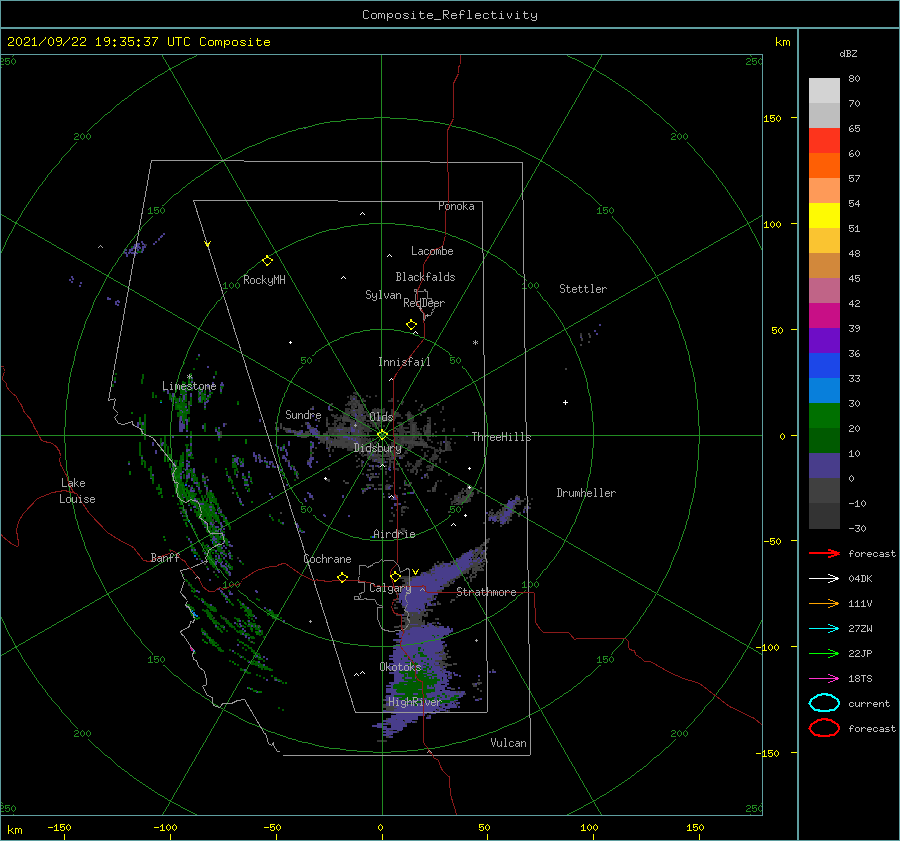This screenshot has height=841, width=900.
Task: Click the magenta 18TS arrow legend icon
Action: 824,679
